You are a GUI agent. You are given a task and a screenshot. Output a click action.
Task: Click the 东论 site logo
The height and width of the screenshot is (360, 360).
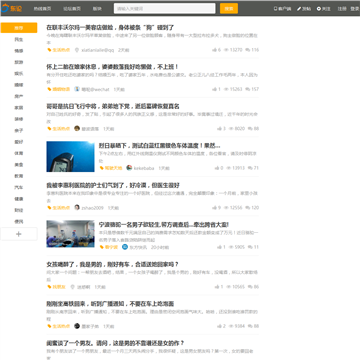pos(11,8)
